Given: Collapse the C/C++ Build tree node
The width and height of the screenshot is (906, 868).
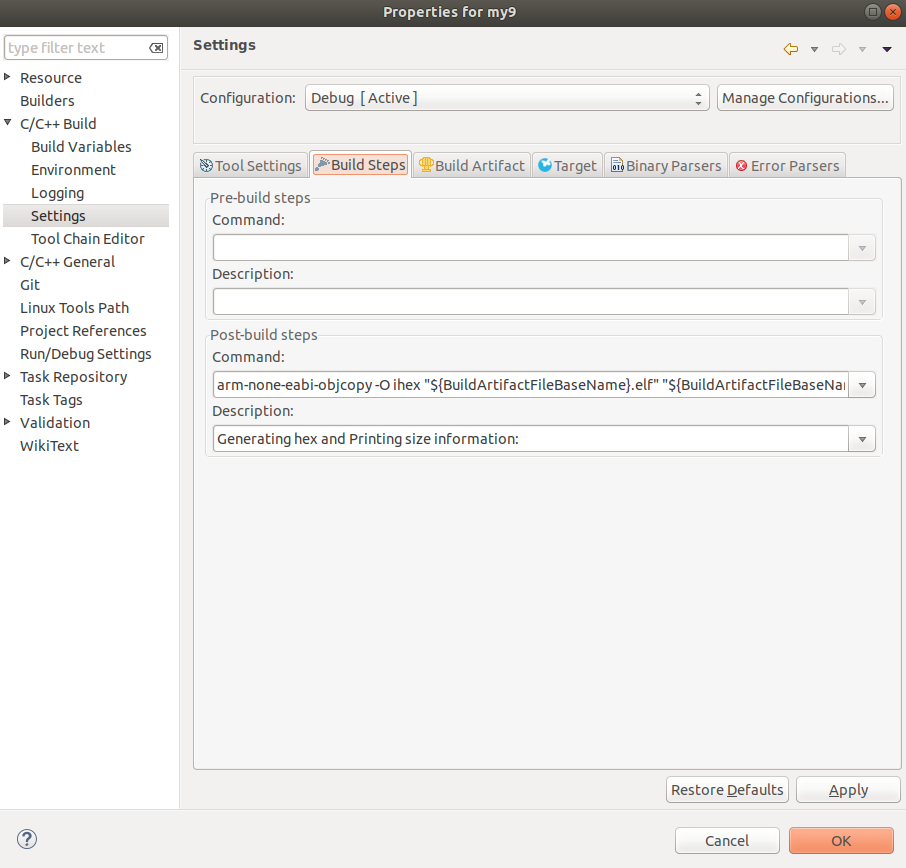Looking at the screenshot, I should point(8,124).
